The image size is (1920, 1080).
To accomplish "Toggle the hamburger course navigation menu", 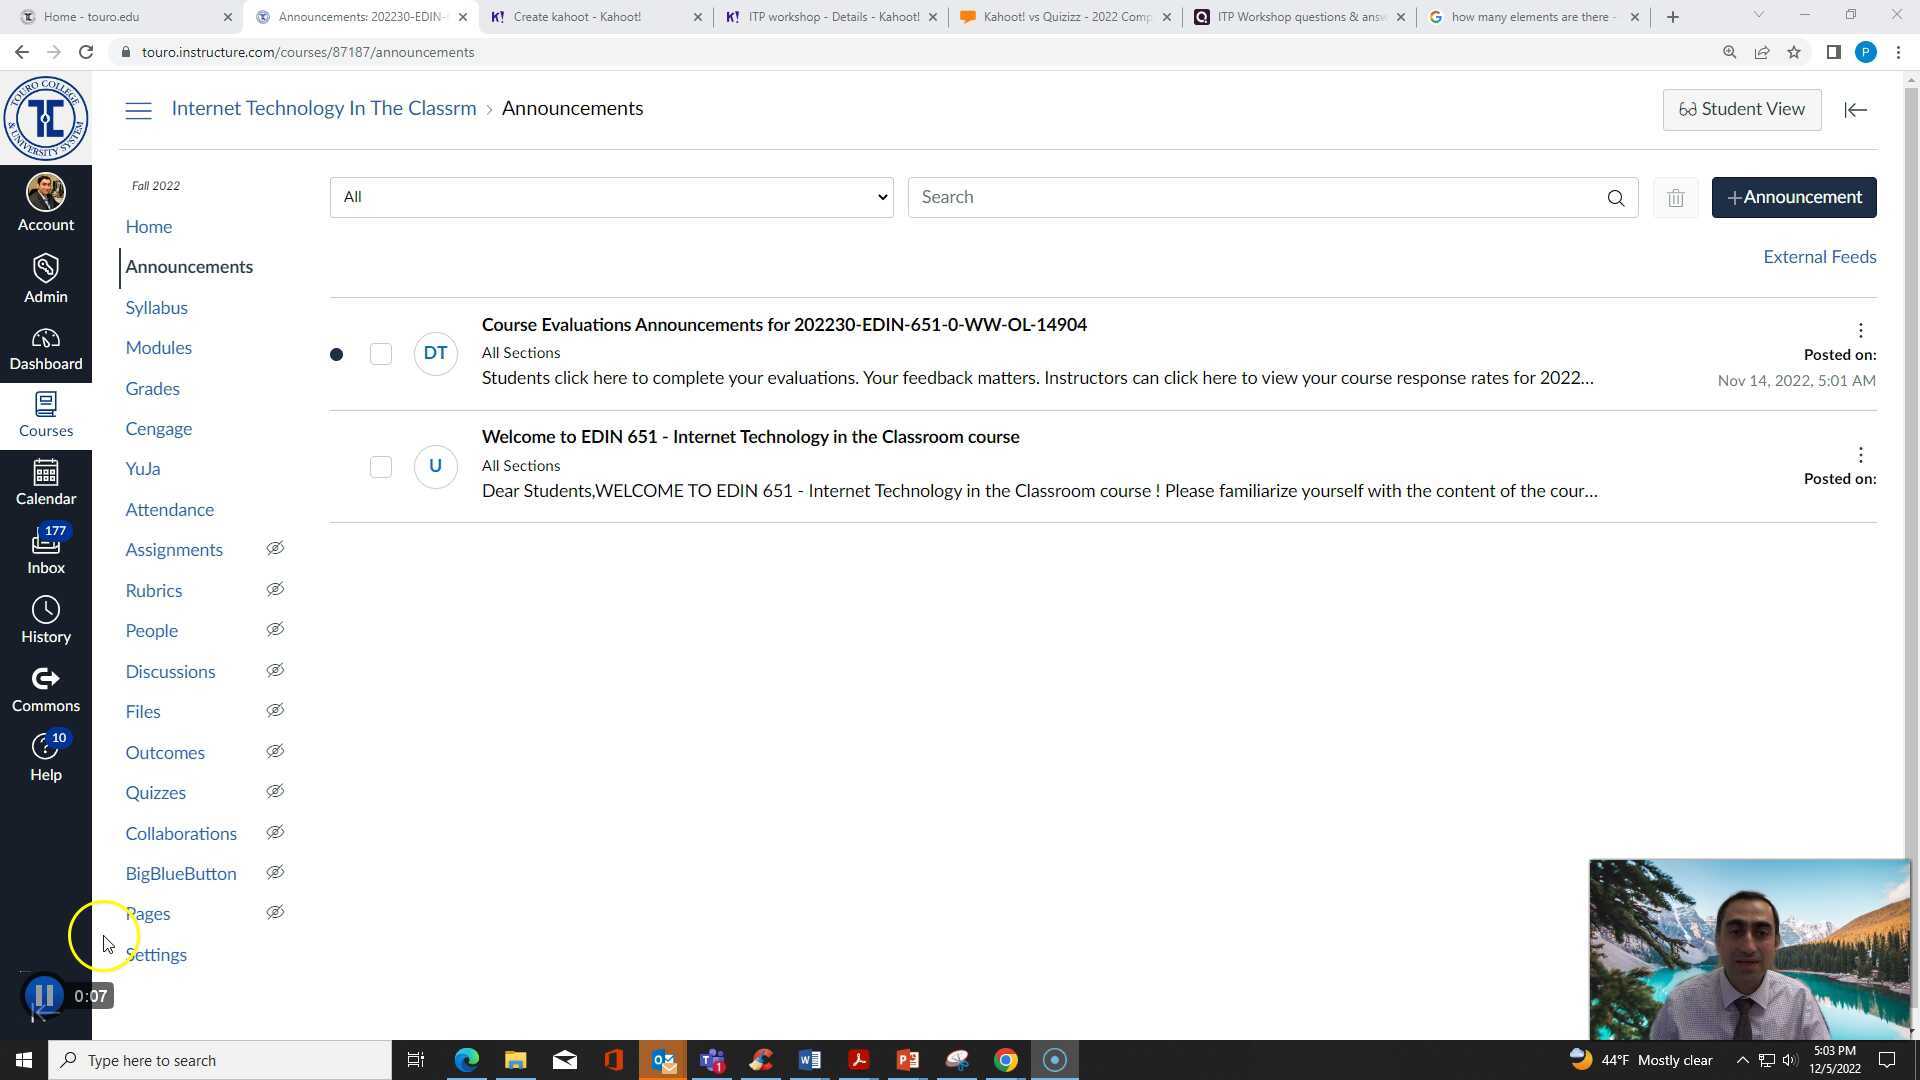I will click(138, 110).
